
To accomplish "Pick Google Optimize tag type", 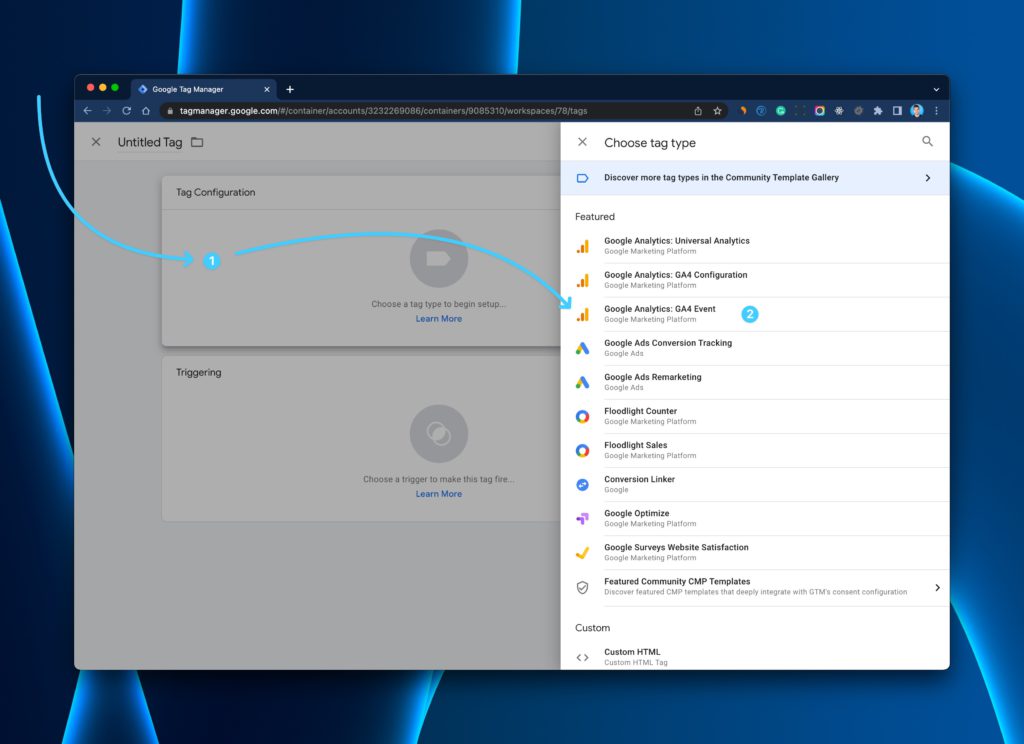I will pos(755,518).
